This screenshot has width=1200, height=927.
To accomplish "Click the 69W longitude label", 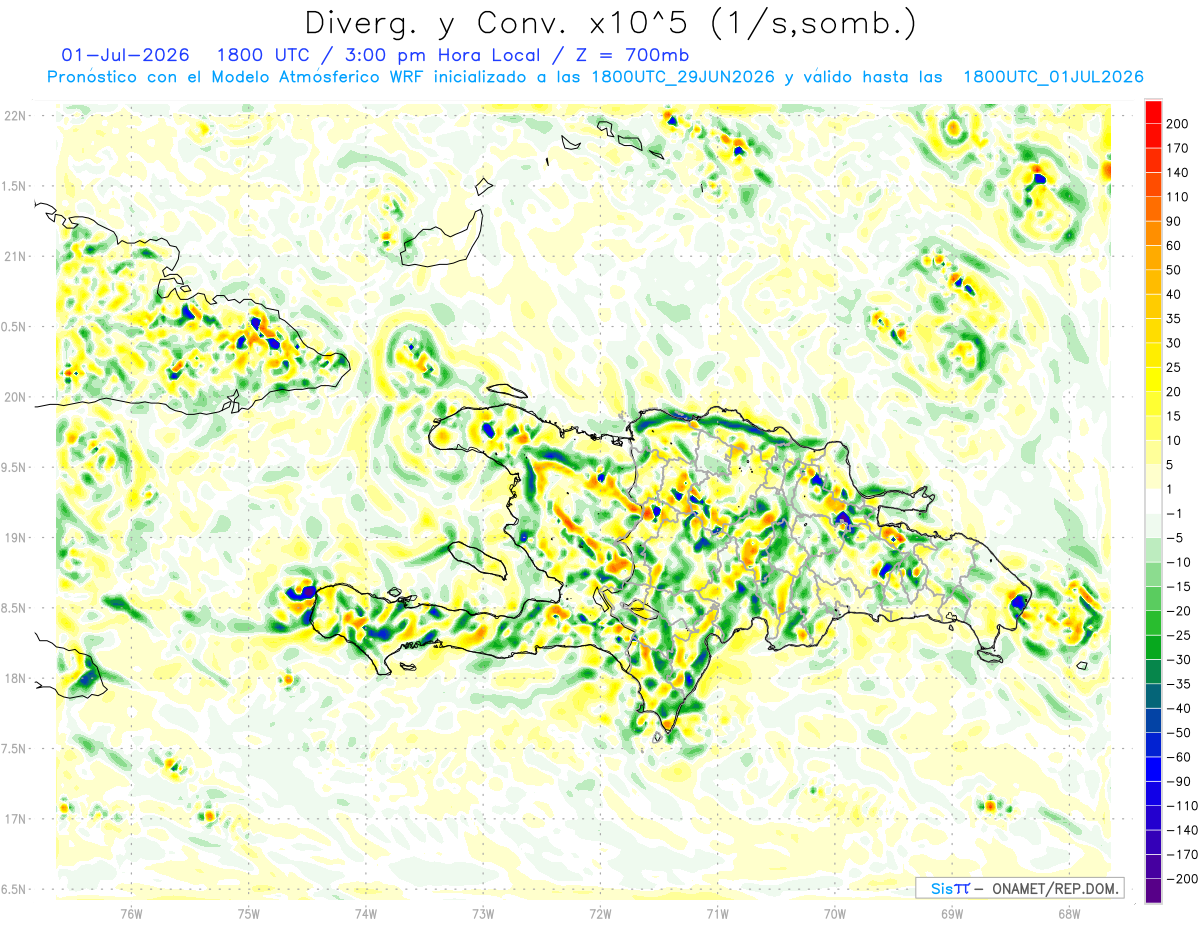I will click(951, 913).
